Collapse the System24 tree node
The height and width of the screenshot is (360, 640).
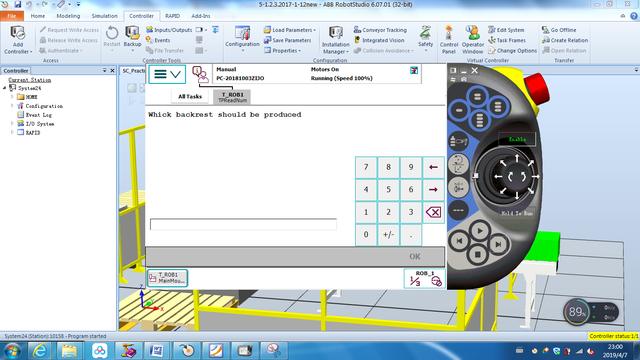5,88
